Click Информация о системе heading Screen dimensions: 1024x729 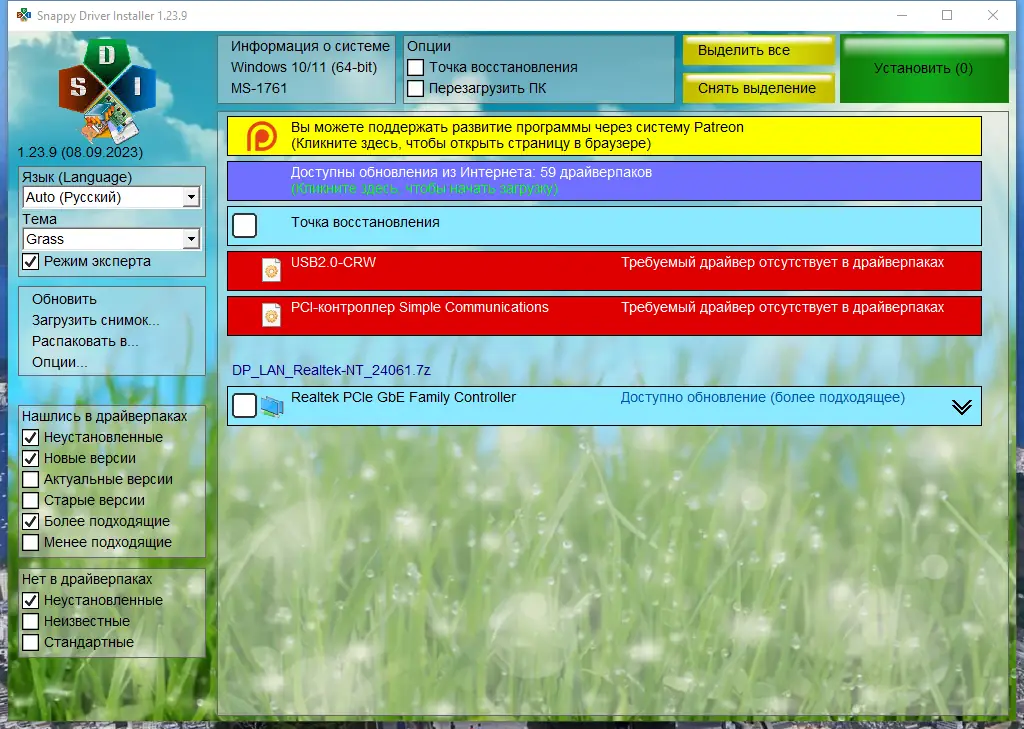[x=310, y=46]
